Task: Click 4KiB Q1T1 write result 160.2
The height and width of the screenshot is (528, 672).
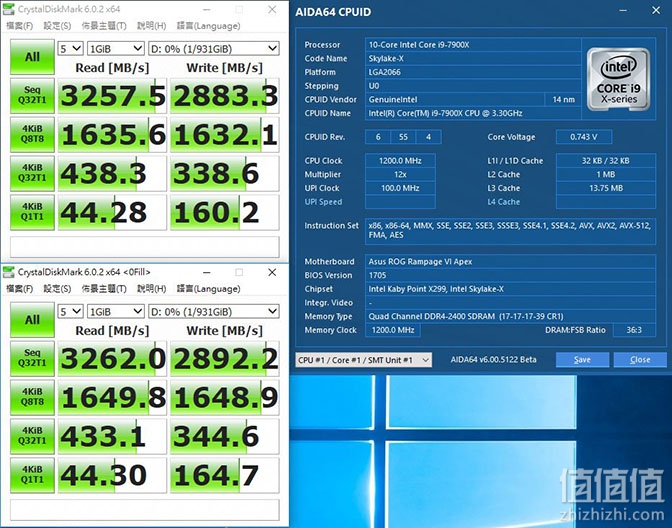Action: coord(225,213)
